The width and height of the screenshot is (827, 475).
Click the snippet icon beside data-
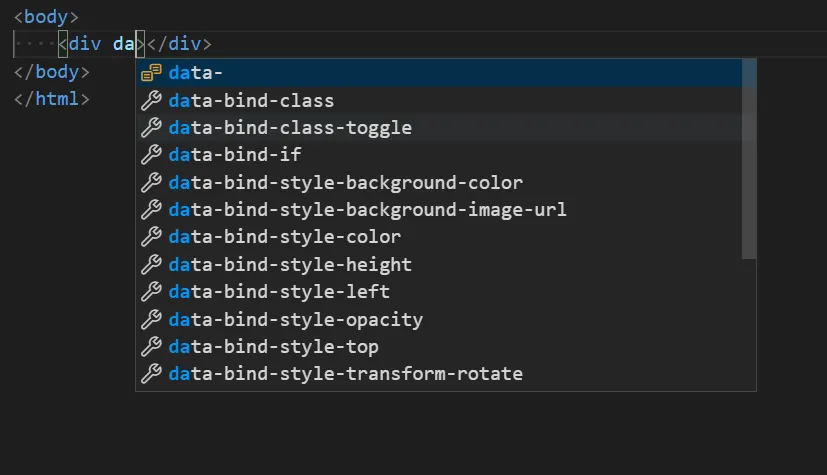coord(151,73)
